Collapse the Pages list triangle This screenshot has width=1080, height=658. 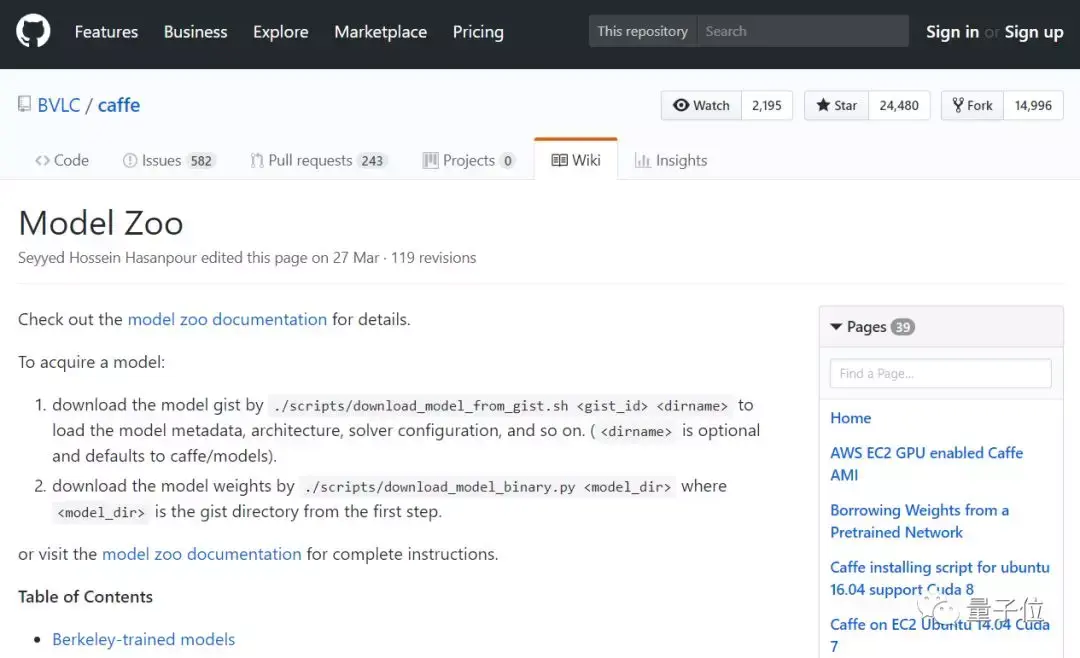[x=836, y=327]
